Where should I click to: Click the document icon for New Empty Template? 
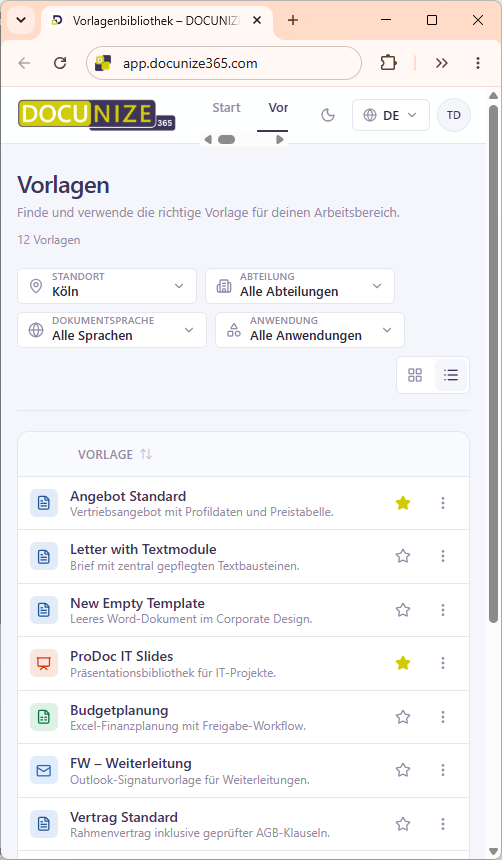point(44,610)
